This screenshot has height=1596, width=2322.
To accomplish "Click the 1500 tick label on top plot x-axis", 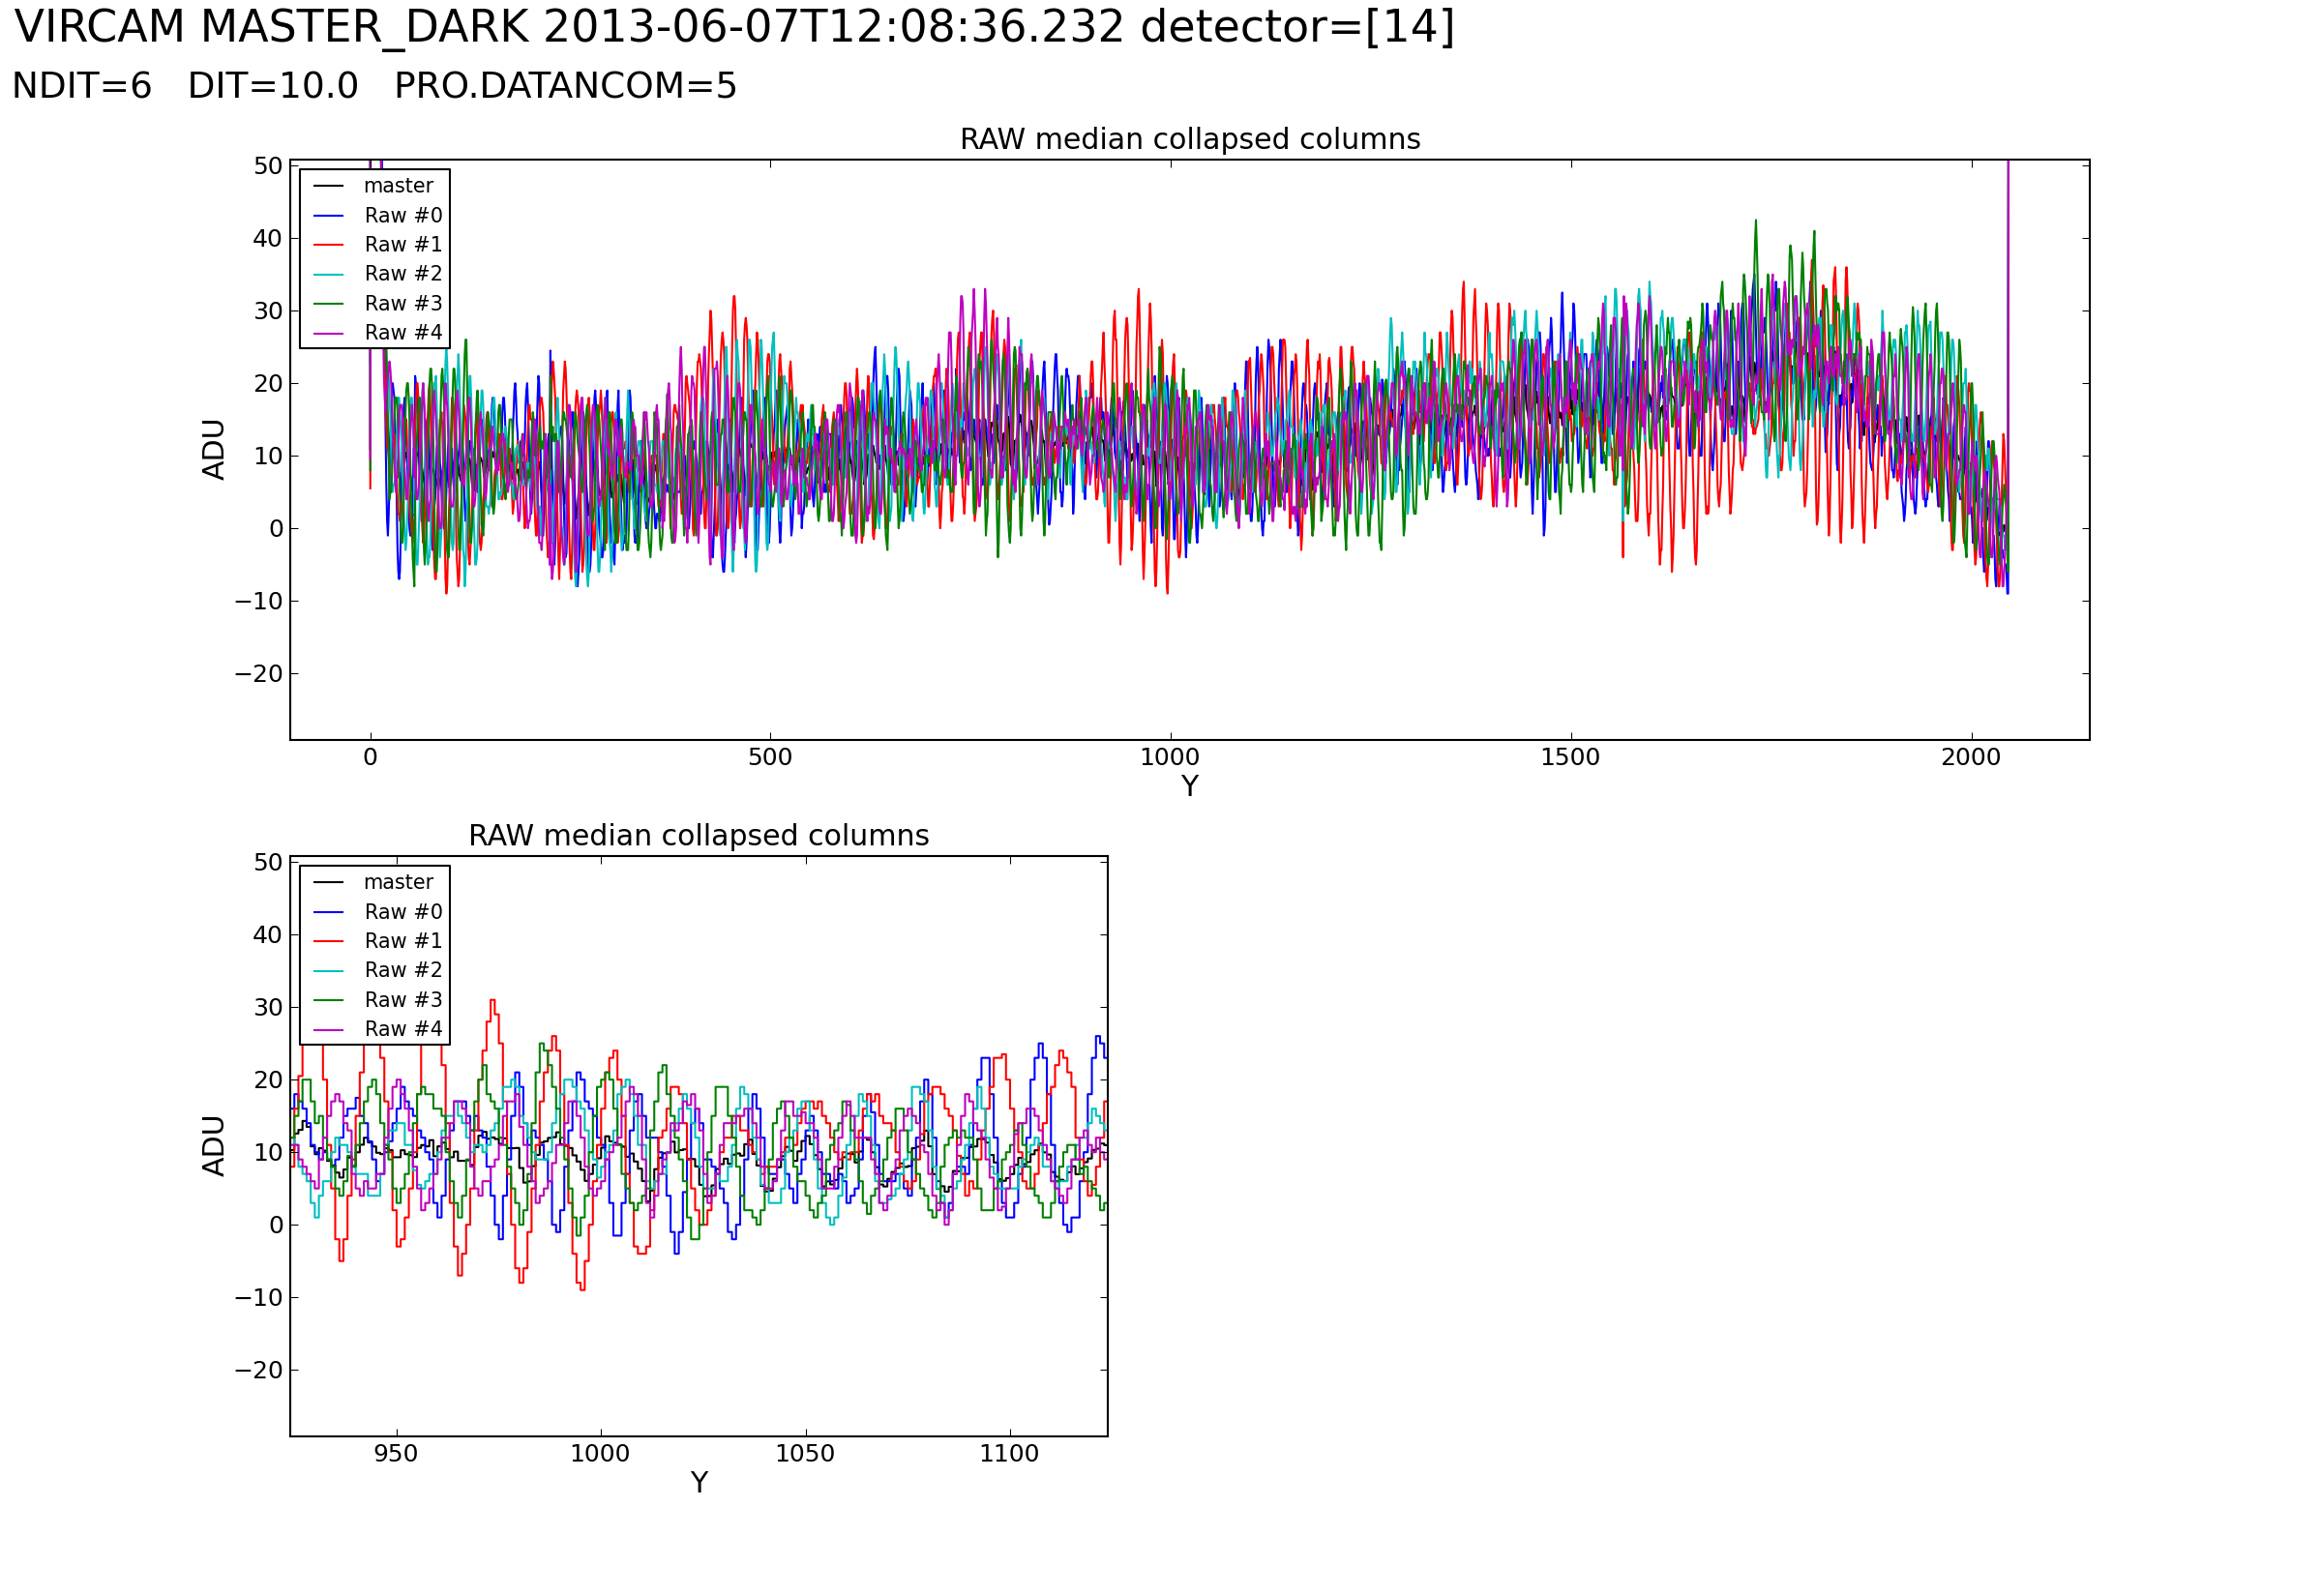I will [1570, 758].
